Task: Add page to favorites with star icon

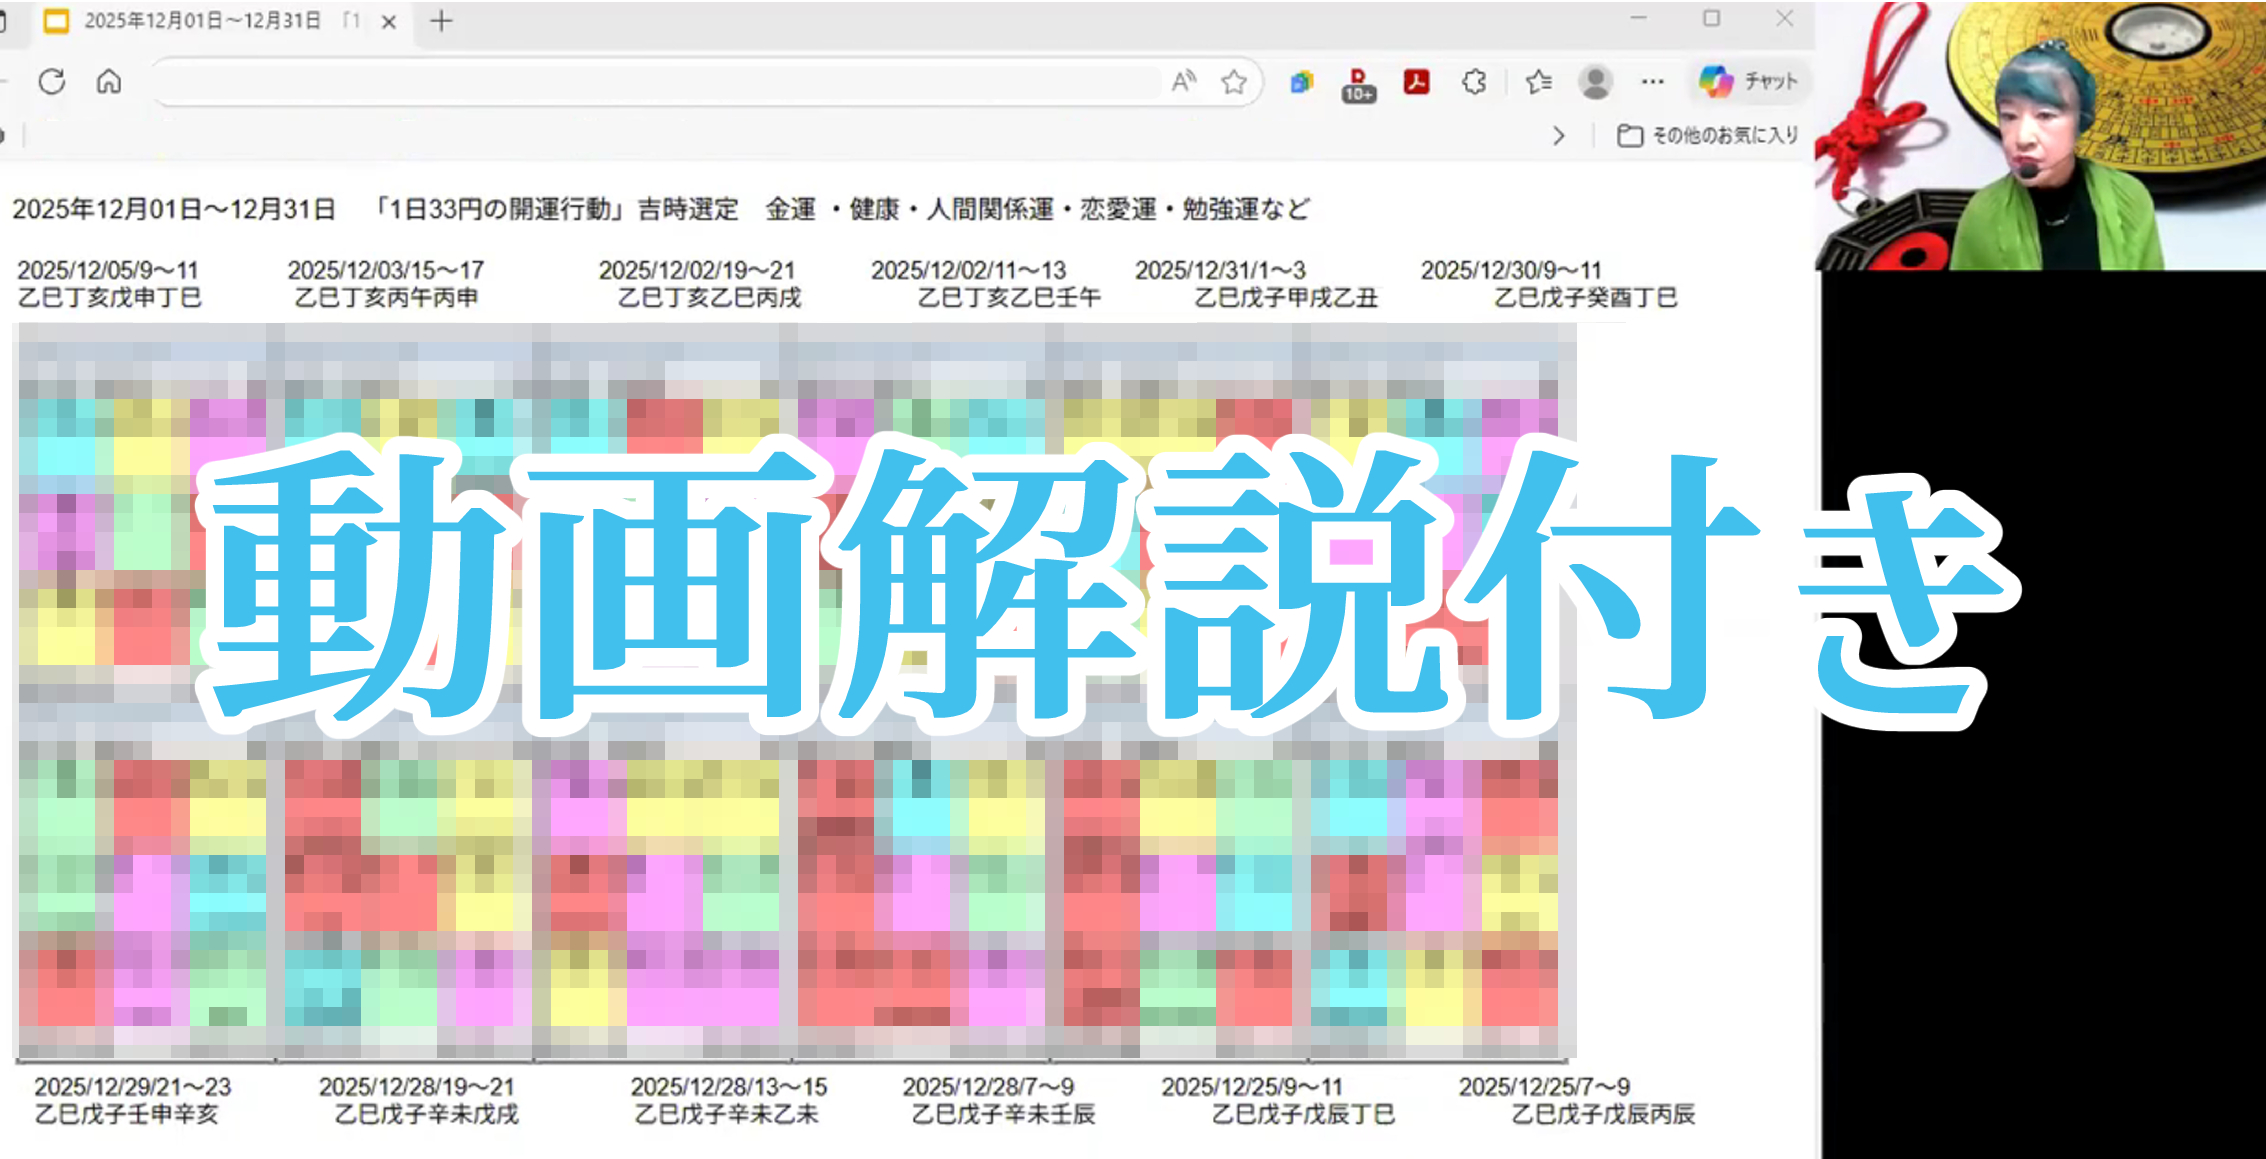Action: pos(1234,82)
